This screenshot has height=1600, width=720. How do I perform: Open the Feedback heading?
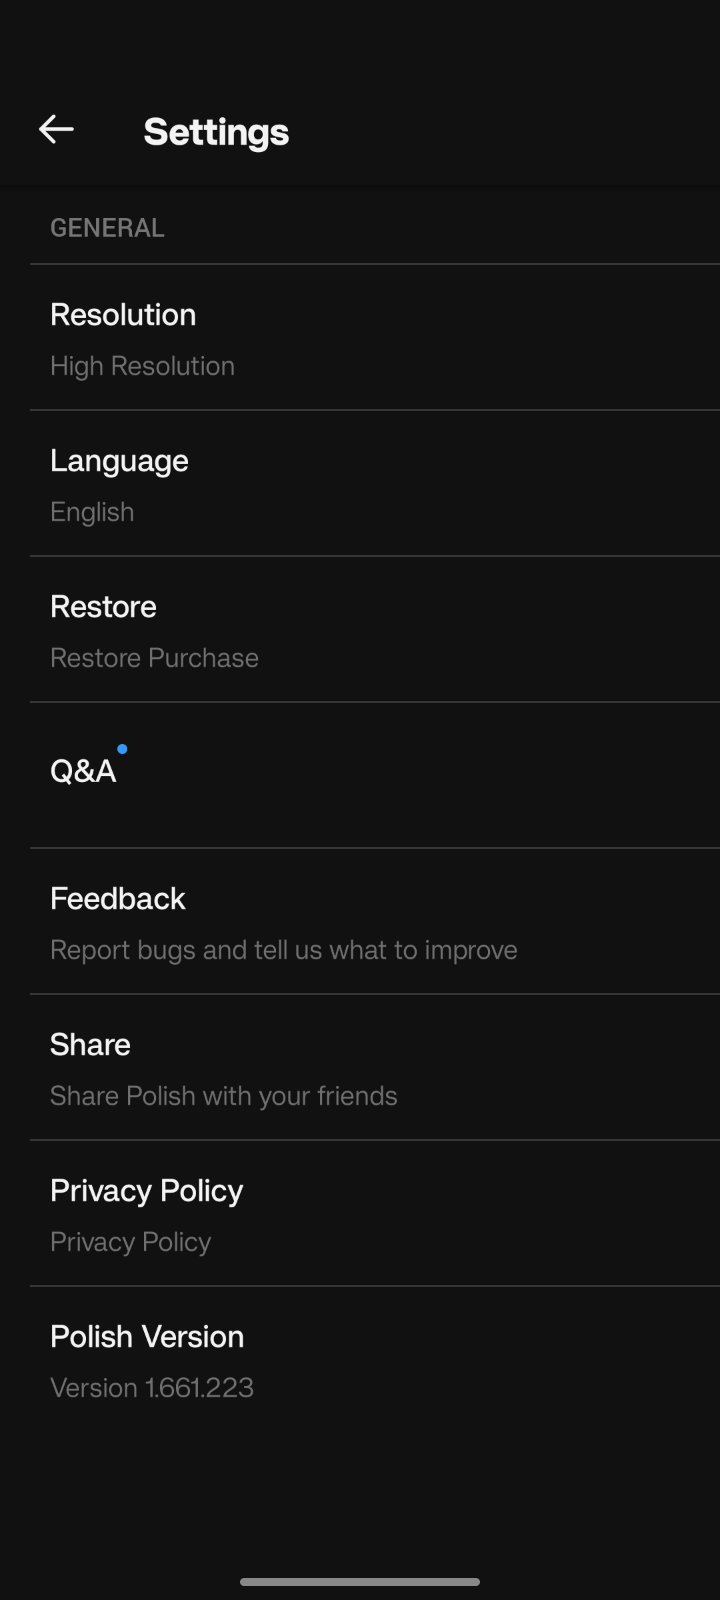tap(118, 899)
